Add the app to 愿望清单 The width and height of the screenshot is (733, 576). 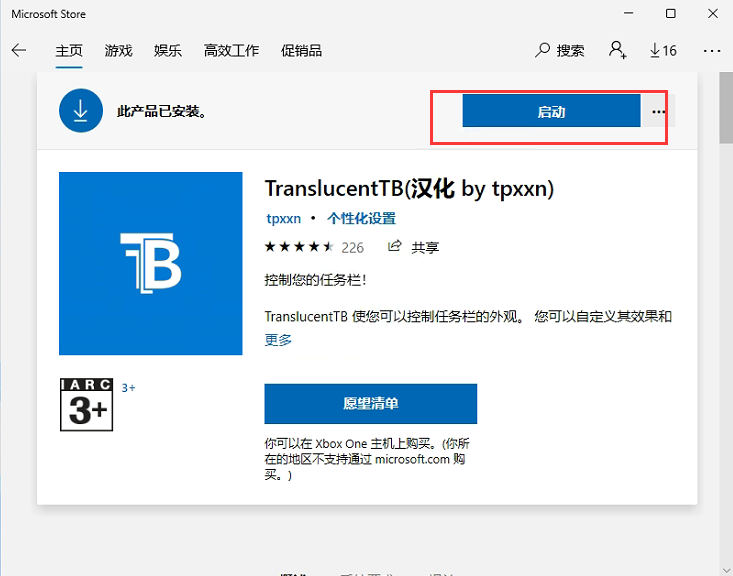(x=371, y=404)
